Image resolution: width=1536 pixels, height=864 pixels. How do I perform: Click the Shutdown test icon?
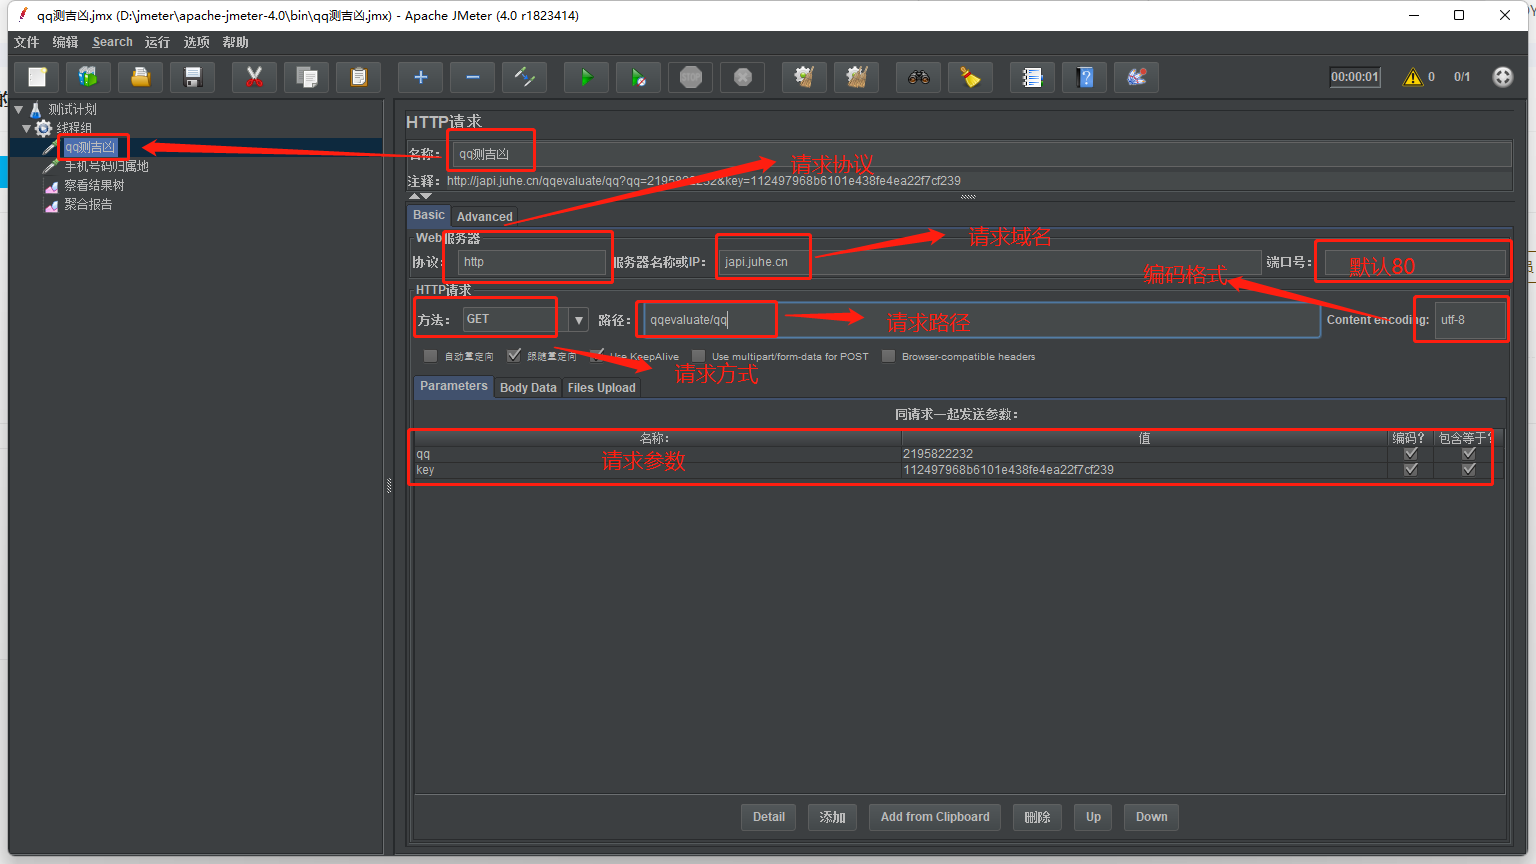point(742,77)
